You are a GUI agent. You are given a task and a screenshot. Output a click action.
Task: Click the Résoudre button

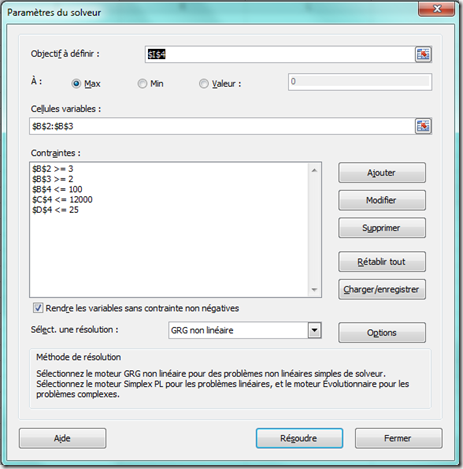click(299, 438)
